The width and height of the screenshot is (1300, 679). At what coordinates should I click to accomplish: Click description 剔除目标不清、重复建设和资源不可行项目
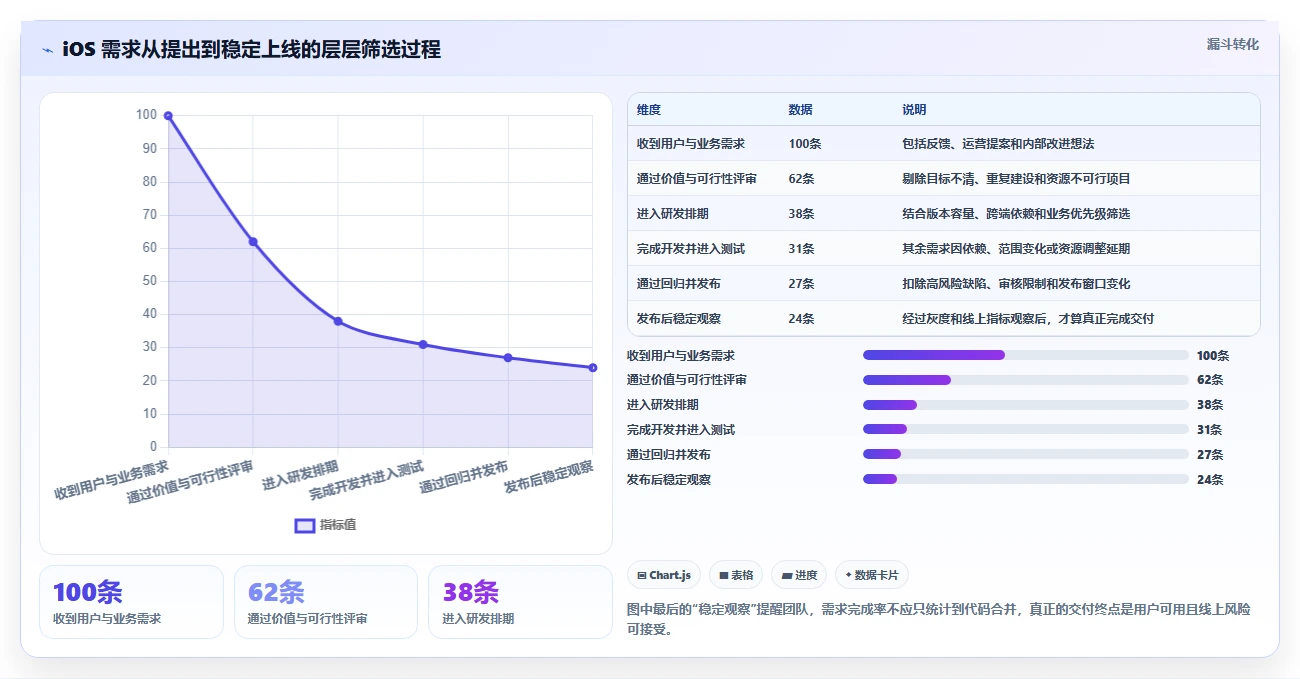coord(1016,178)
